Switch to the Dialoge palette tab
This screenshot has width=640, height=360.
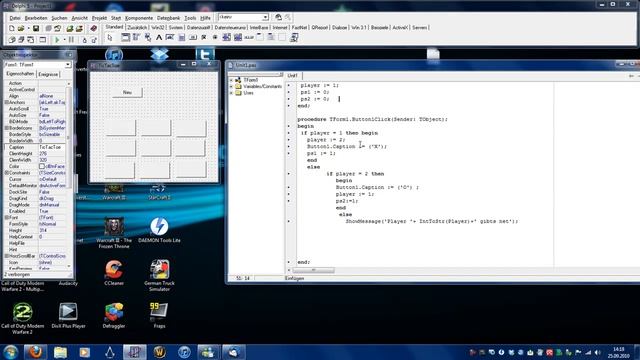pyautogui.click(x=339, y=28)
